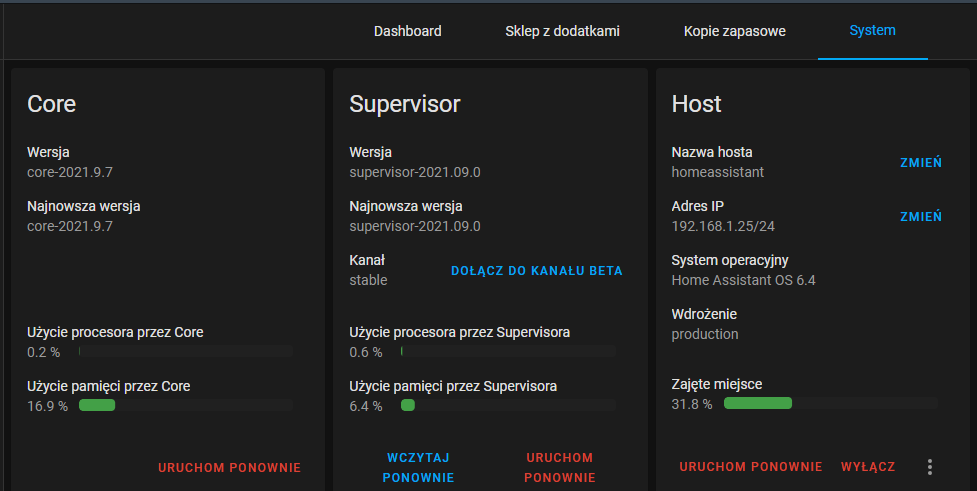The image size is (977, 491).
Task: Go to the Kopie zapasowe tab
Action: pos(735,31)
